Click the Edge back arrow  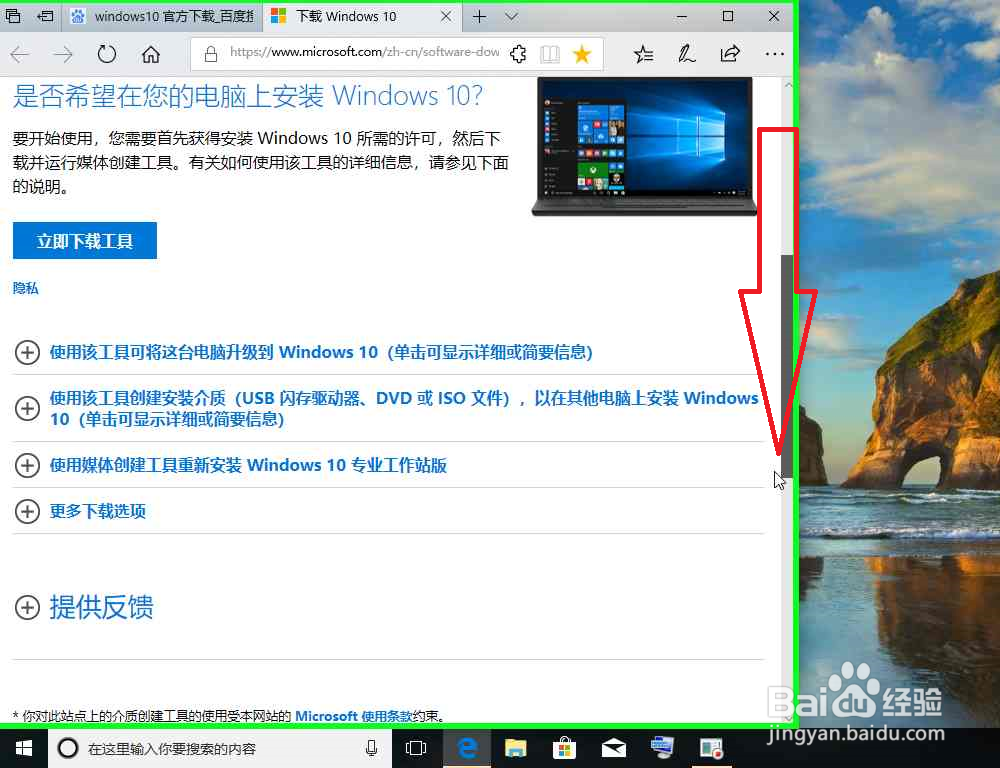pyautogui.click(x=20, y=55)
